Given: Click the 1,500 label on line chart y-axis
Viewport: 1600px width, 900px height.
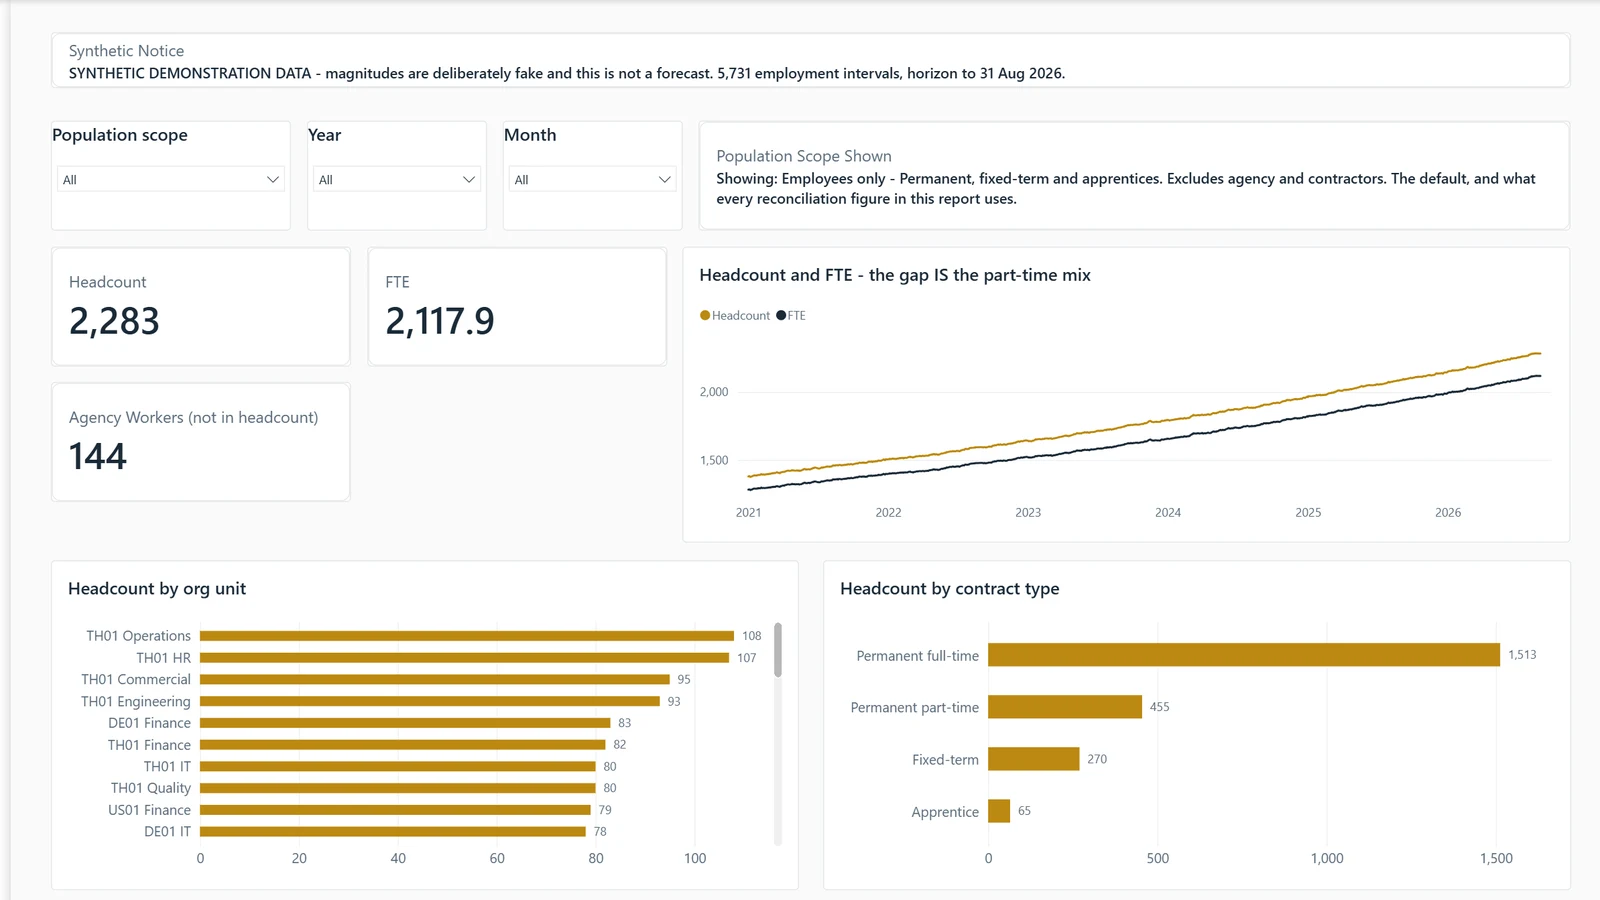Looking at the screenshot, I should (714, 460).
